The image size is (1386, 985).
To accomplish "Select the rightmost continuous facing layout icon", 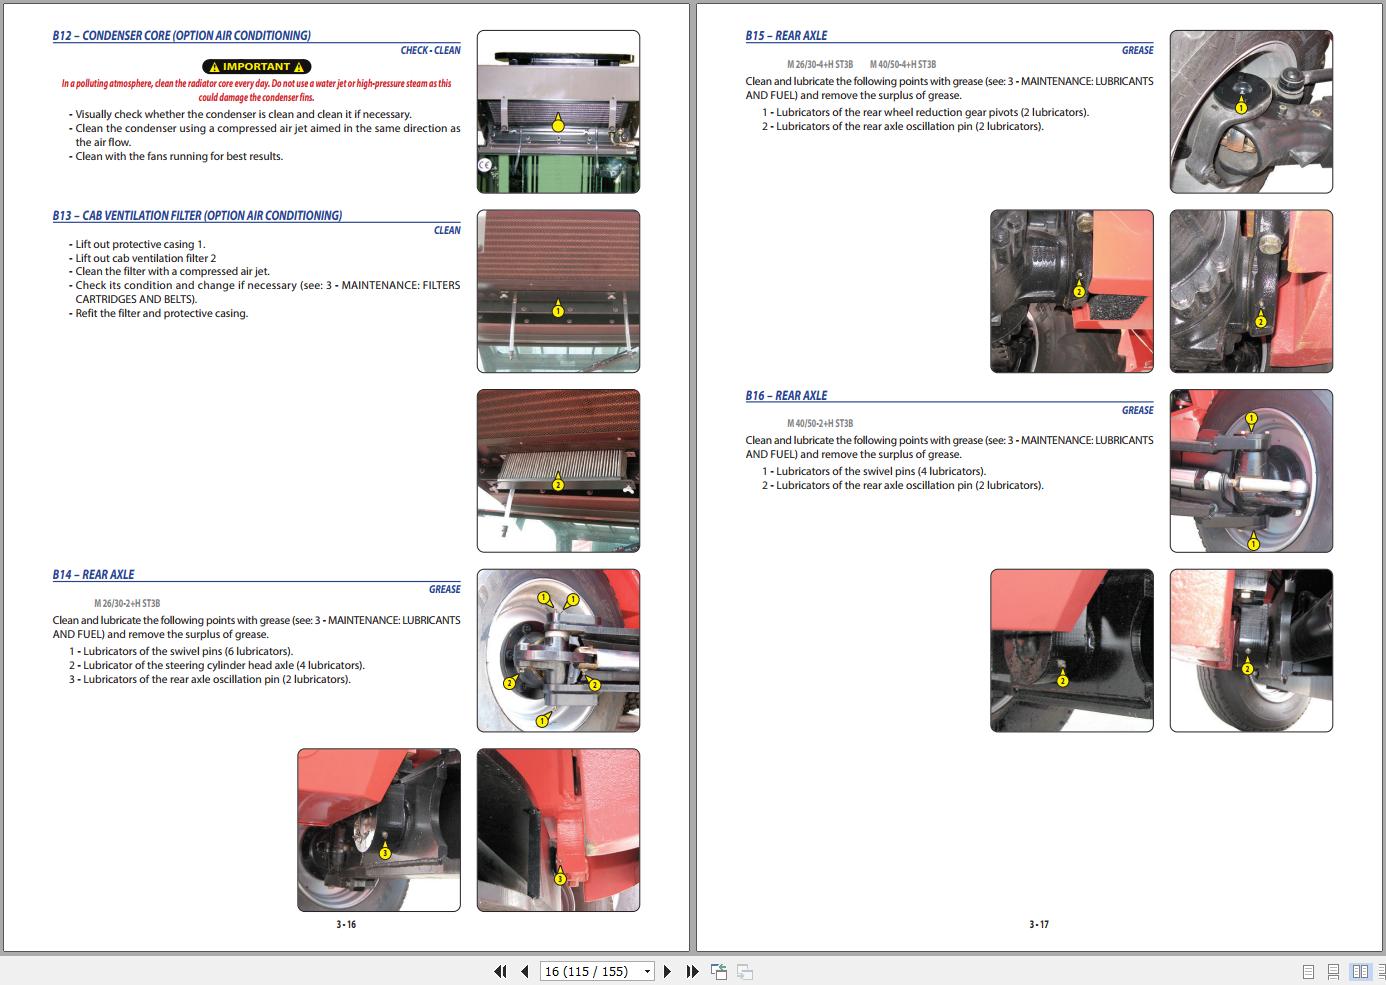I will tap(1381, 970).
